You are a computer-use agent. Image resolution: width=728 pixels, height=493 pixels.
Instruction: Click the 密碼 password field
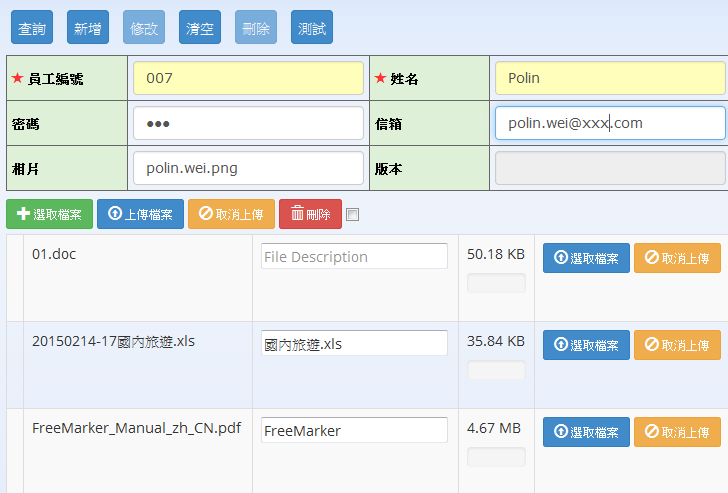pos(248,123)
